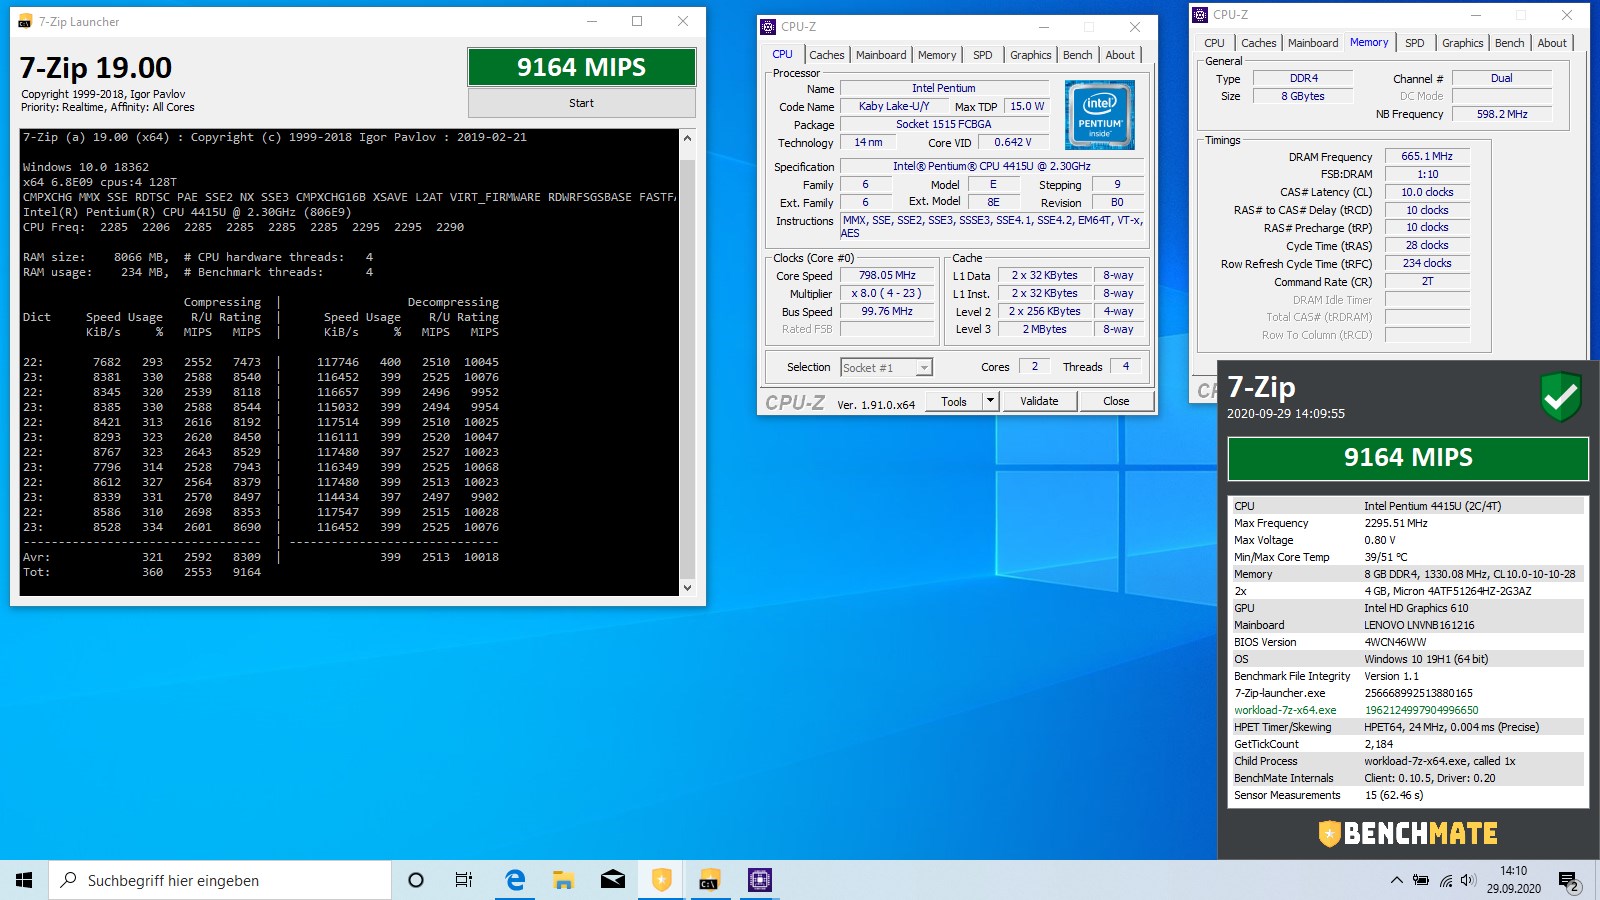This screenshot has width=1600, height=900.
Task: Select Graphics tab in CPU-Z memory window
Action: (1463, 43)
